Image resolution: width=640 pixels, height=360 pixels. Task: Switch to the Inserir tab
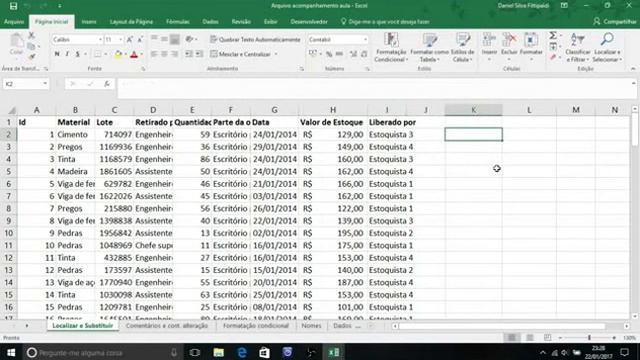(x=89, y=22)
